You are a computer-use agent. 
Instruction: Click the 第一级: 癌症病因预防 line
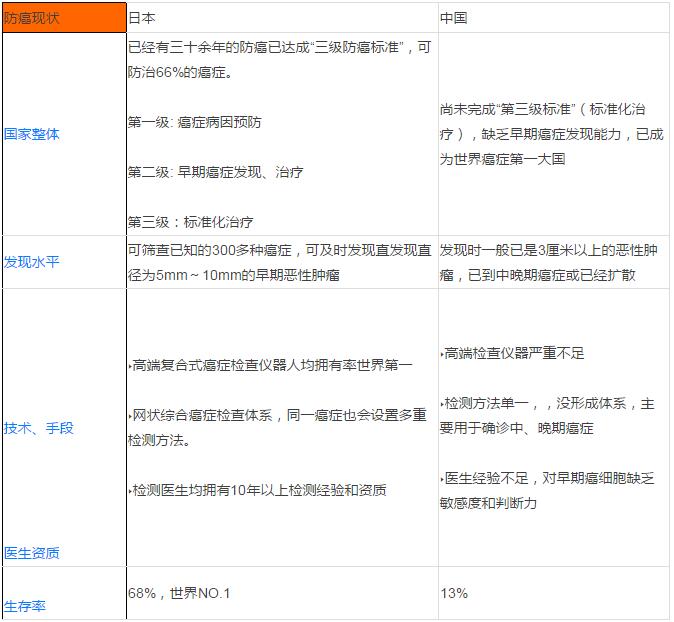pyautogui.click(x=194, y=122)
